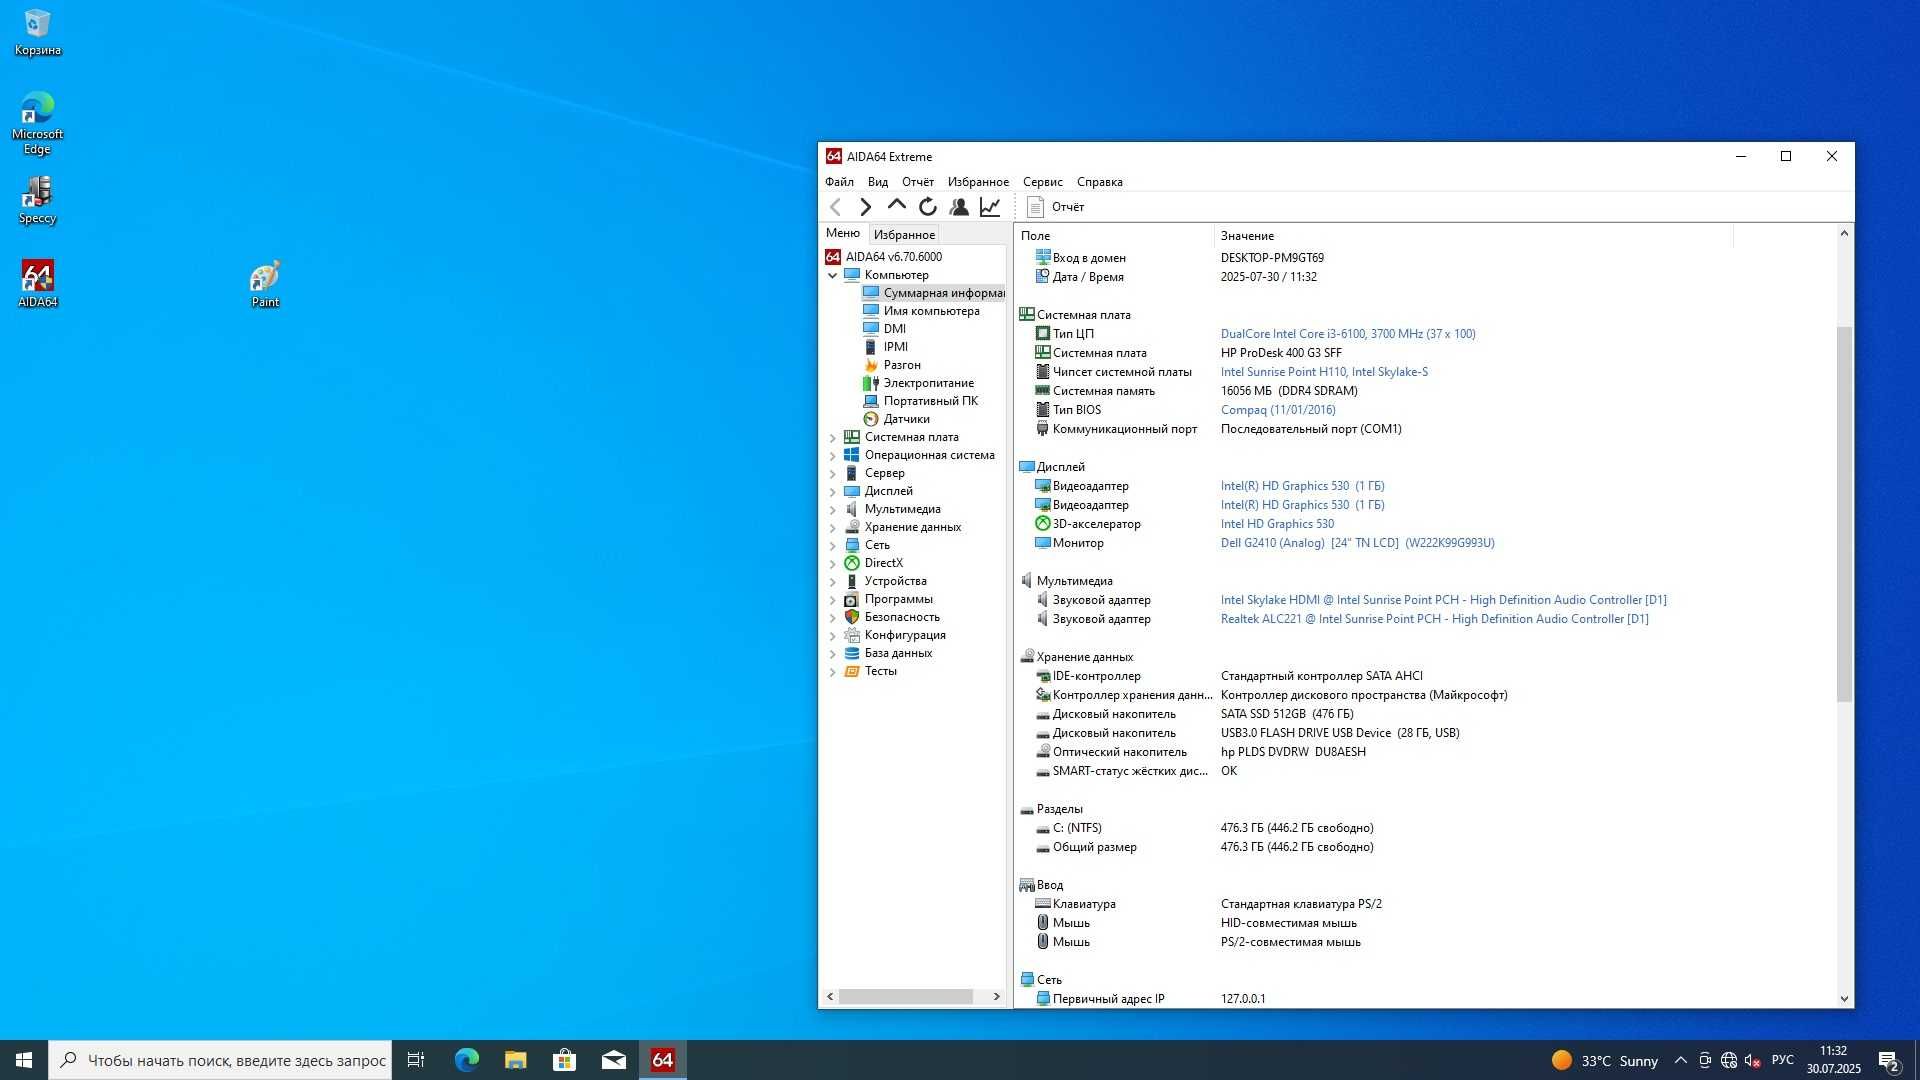Open File Explorer from the taskbar
The image size is (1920, 1080).
(515, 1060)
